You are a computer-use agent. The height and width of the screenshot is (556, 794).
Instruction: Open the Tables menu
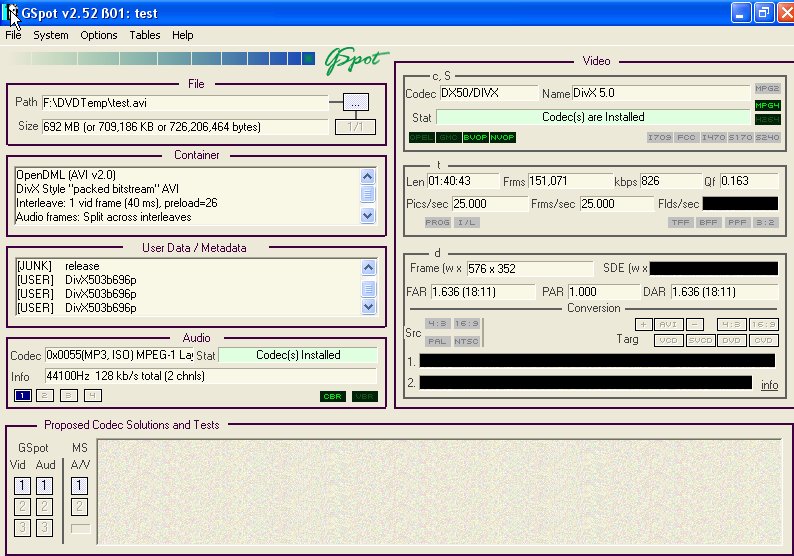coord(145,35)
